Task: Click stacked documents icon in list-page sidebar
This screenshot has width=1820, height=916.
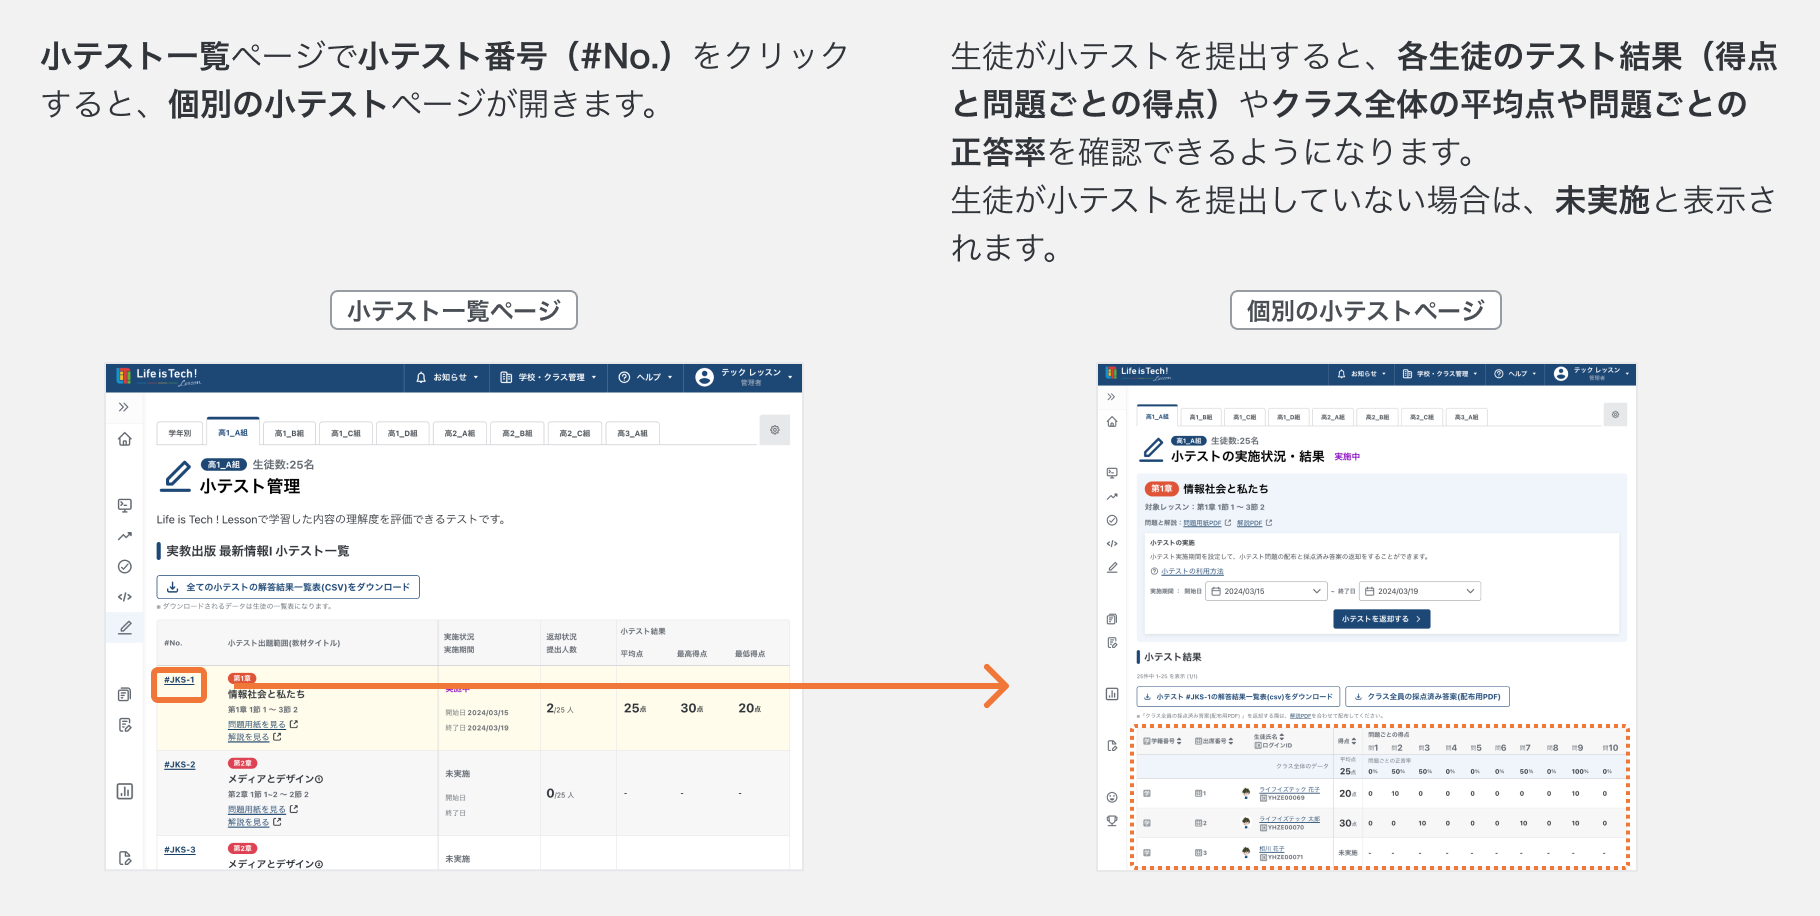Action: coord(124,694)
